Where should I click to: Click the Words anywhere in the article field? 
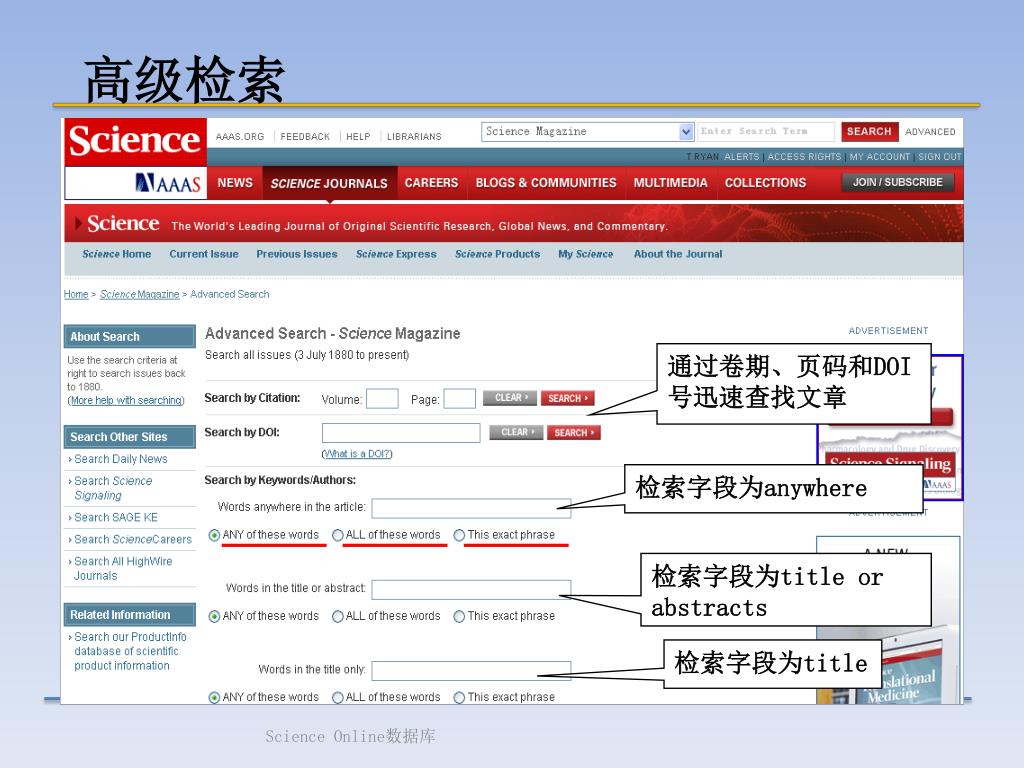coord(471,508)
